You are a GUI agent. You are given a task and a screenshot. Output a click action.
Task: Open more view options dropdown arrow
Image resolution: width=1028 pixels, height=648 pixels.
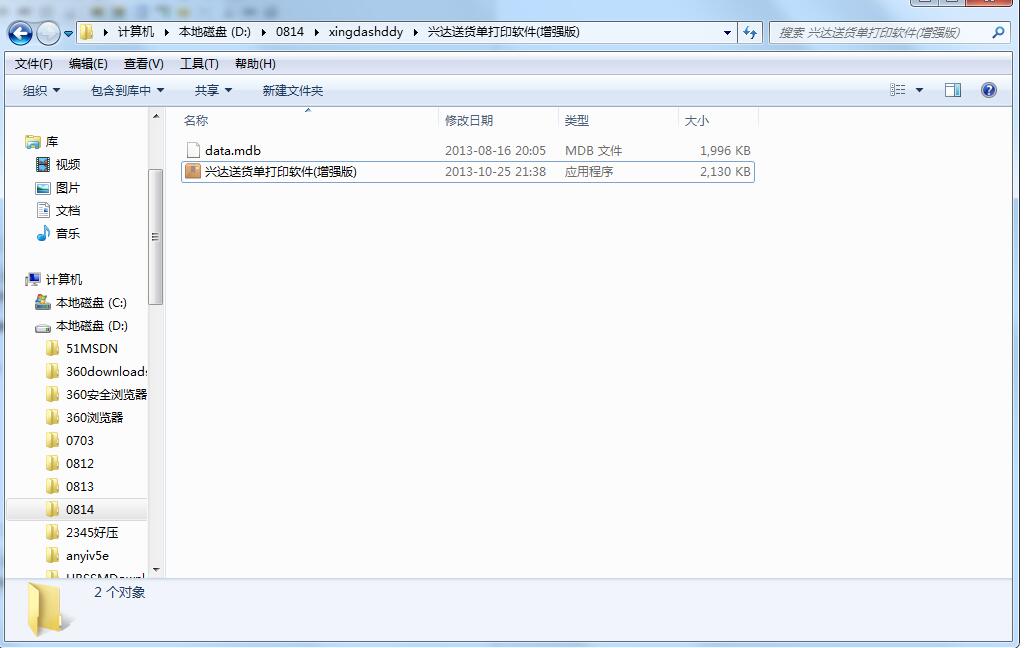(919, 91)
